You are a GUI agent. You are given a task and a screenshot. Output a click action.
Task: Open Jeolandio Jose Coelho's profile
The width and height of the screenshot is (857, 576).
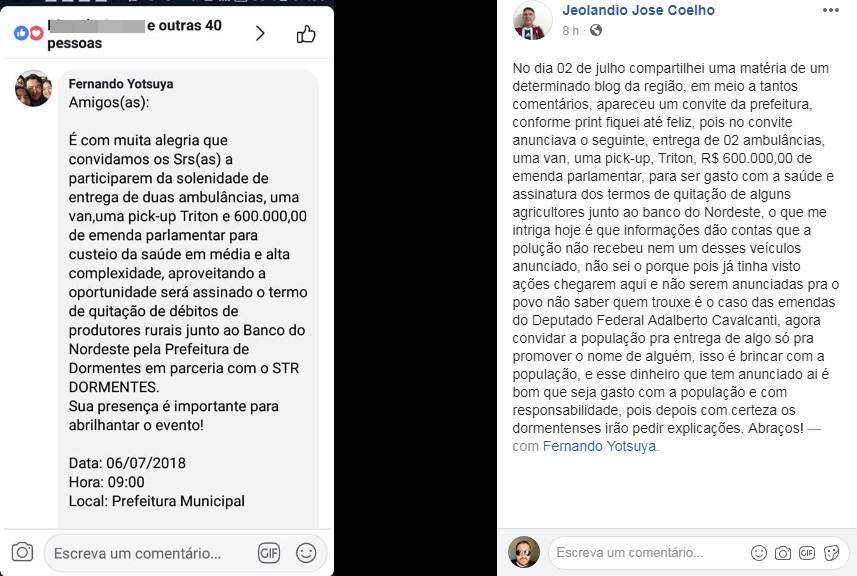coord(638,11)
